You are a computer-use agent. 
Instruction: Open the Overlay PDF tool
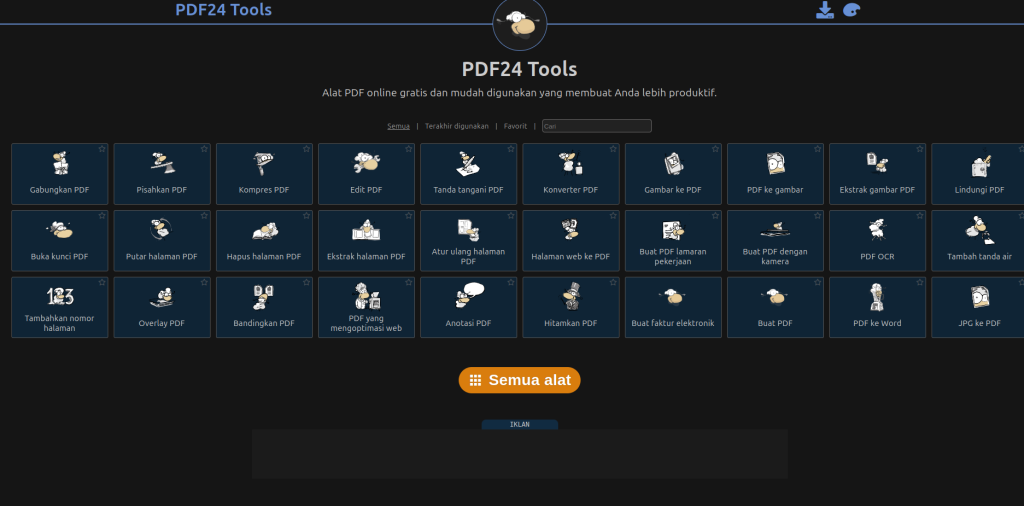tap(162, 307)
